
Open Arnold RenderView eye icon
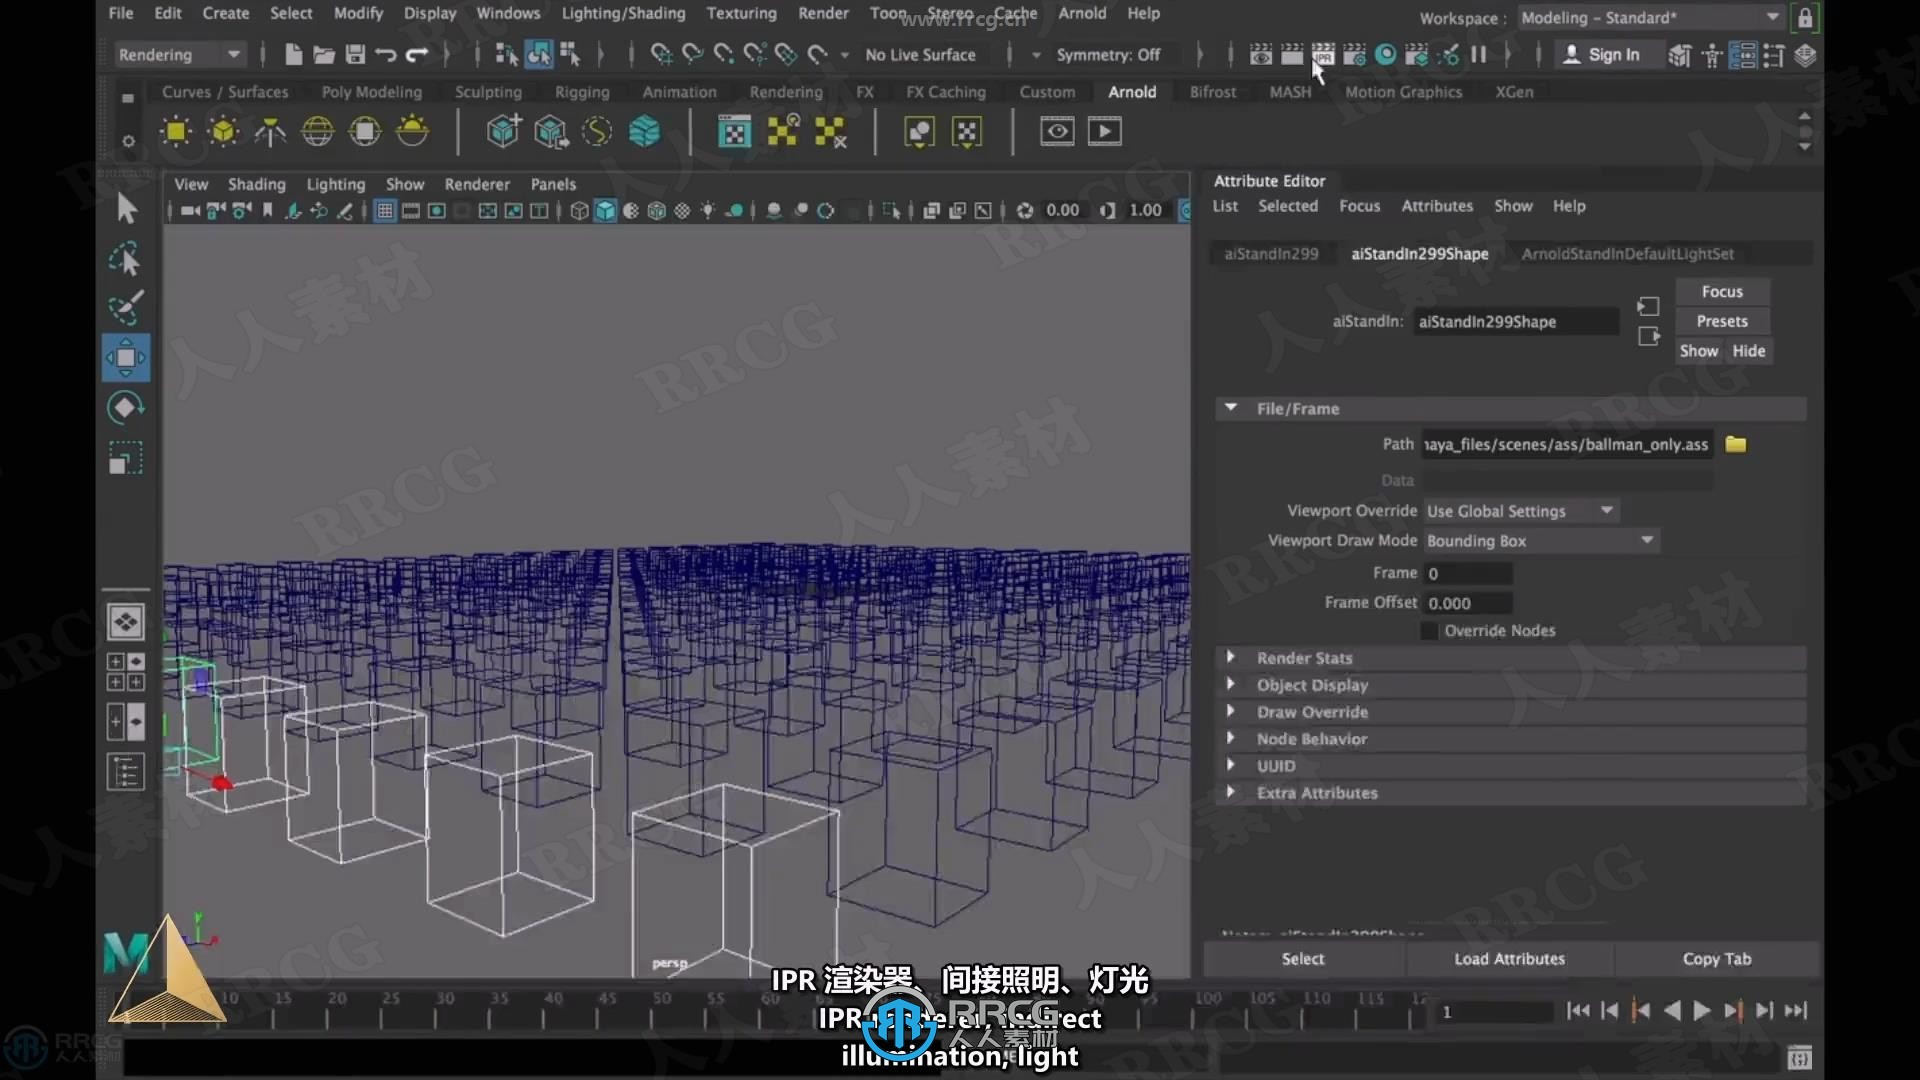tap(1057, 131)
